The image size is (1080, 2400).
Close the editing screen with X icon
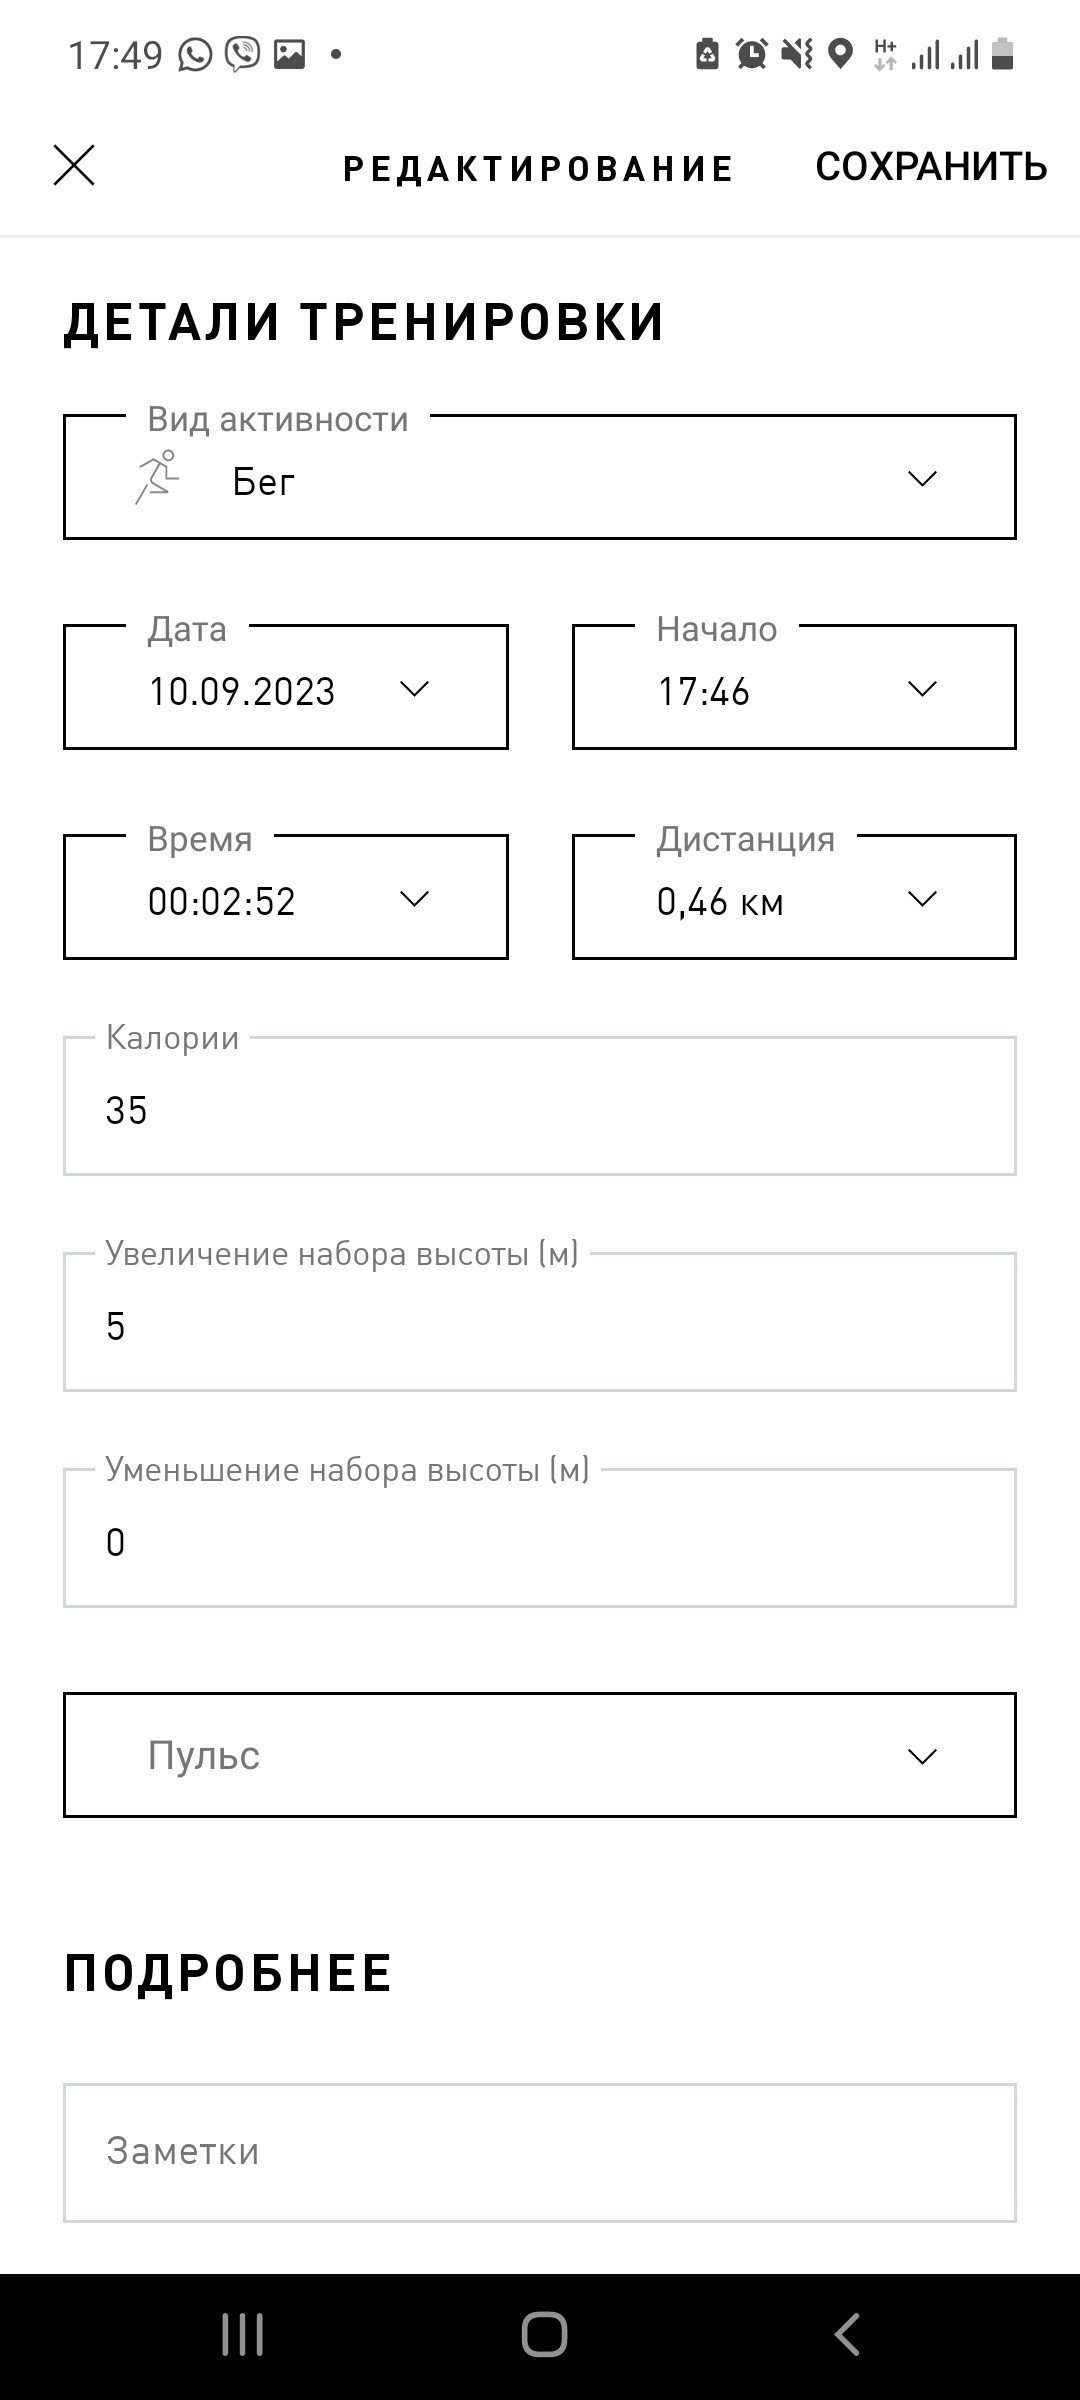[x=74, y=165]
